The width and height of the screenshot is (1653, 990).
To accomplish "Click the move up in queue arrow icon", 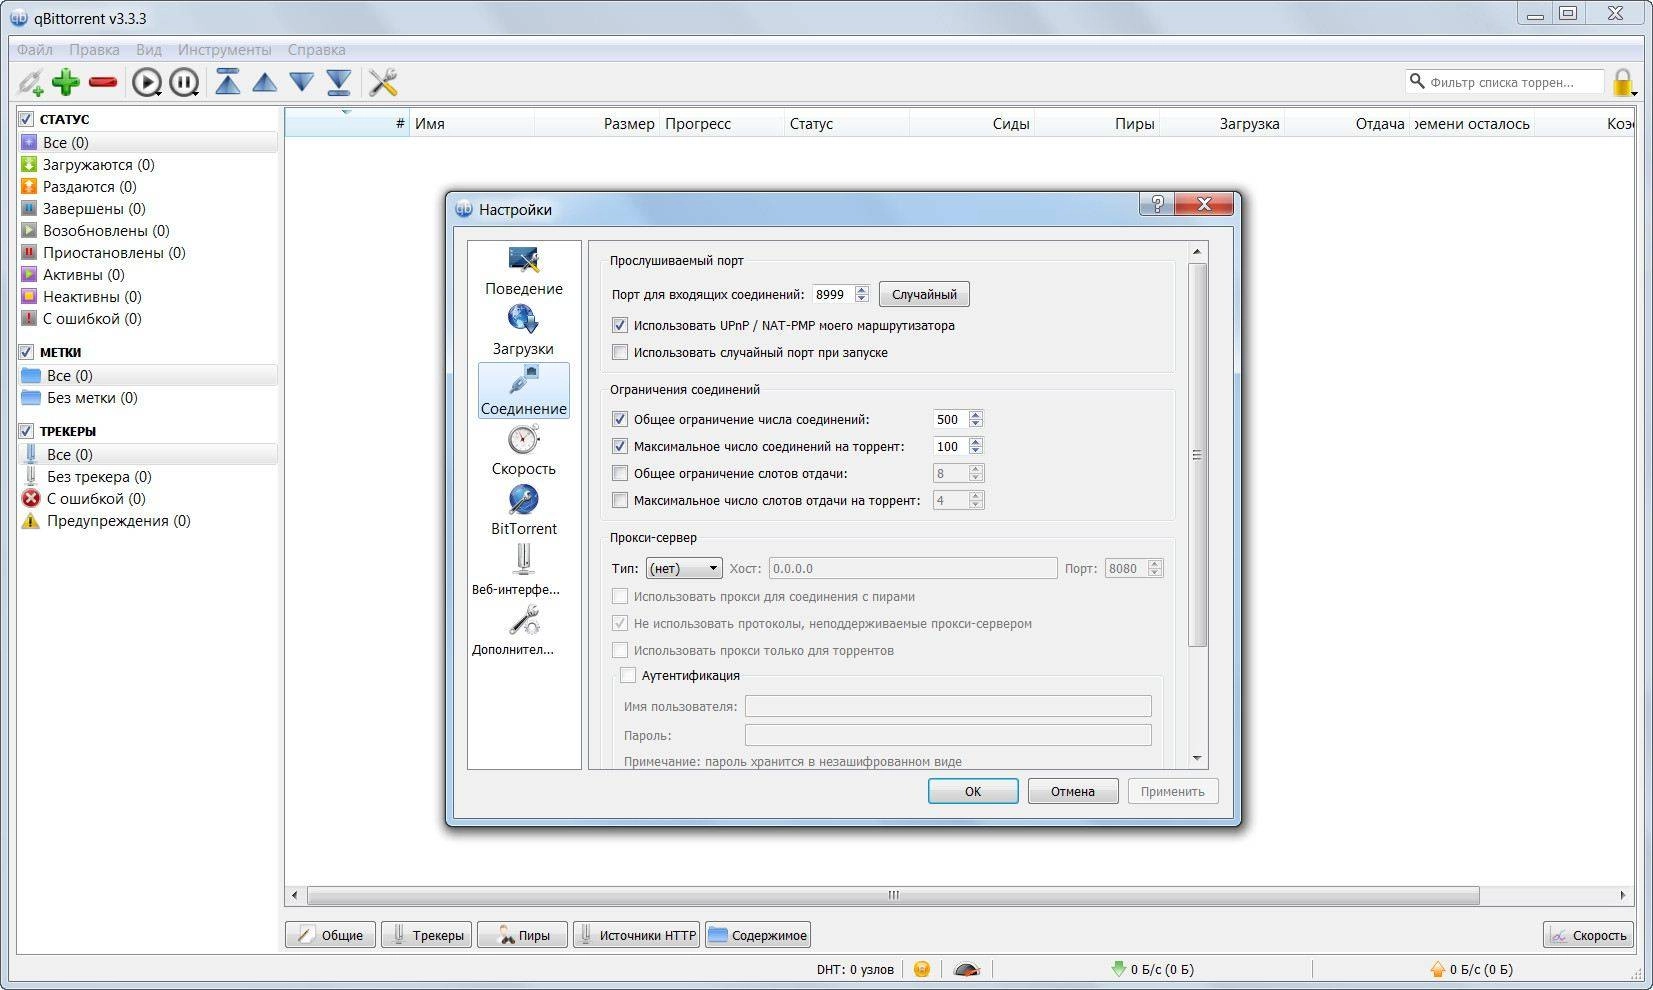I will click(x=265, y=82).
